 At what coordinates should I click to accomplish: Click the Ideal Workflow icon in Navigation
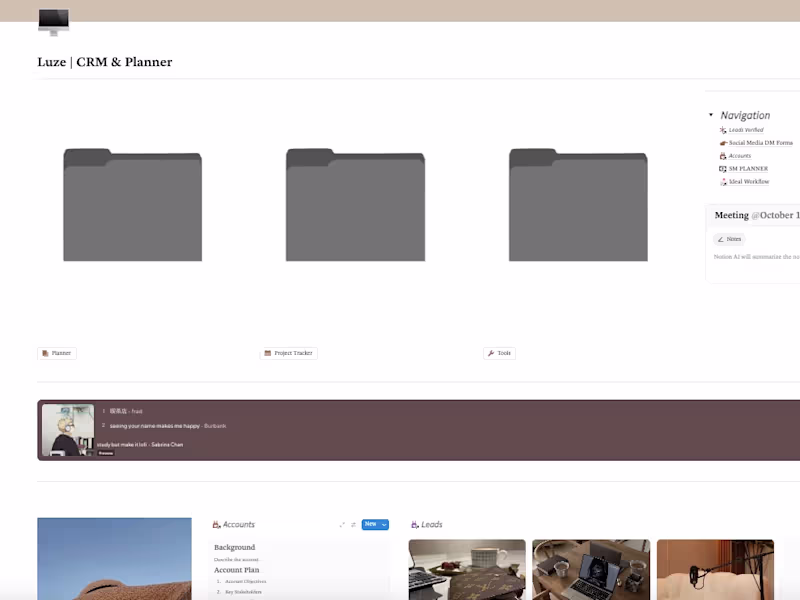[723, 181]
